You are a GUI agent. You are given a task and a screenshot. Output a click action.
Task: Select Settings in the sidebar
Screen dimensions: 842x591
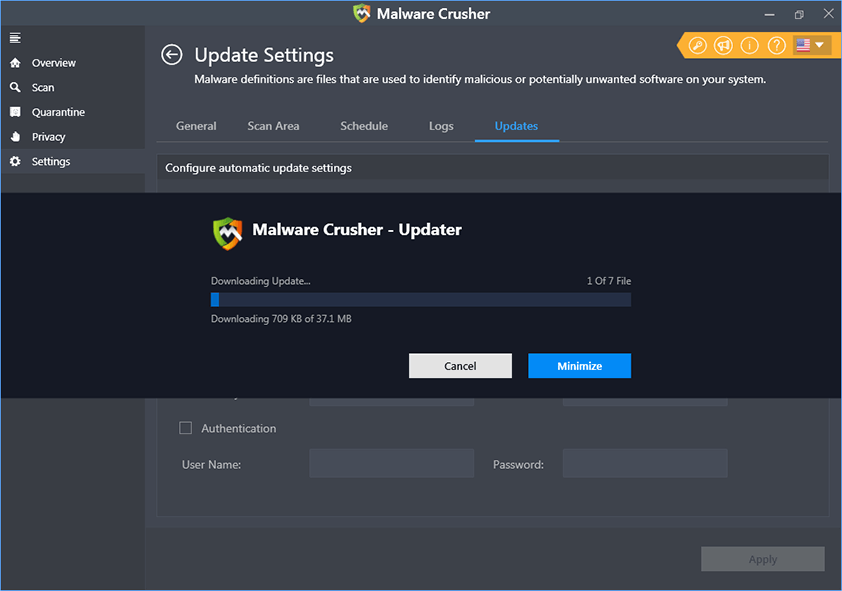(x=50, y=162)
